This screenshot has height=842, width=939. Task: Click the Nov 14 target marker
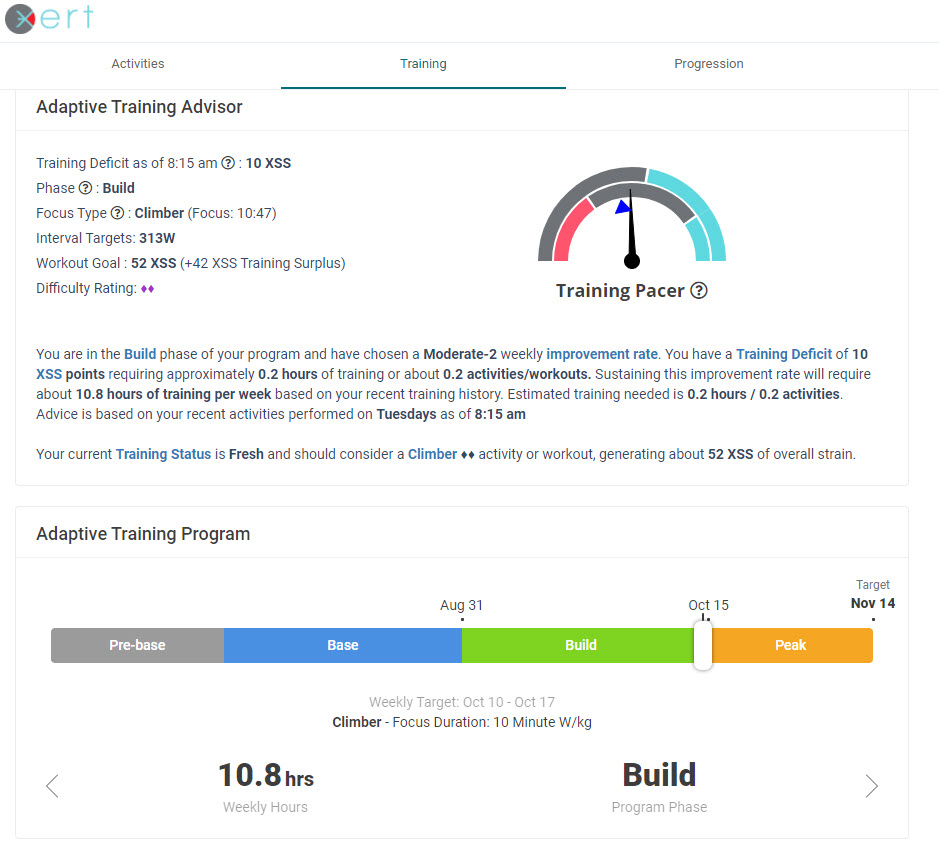pos(872,603)
